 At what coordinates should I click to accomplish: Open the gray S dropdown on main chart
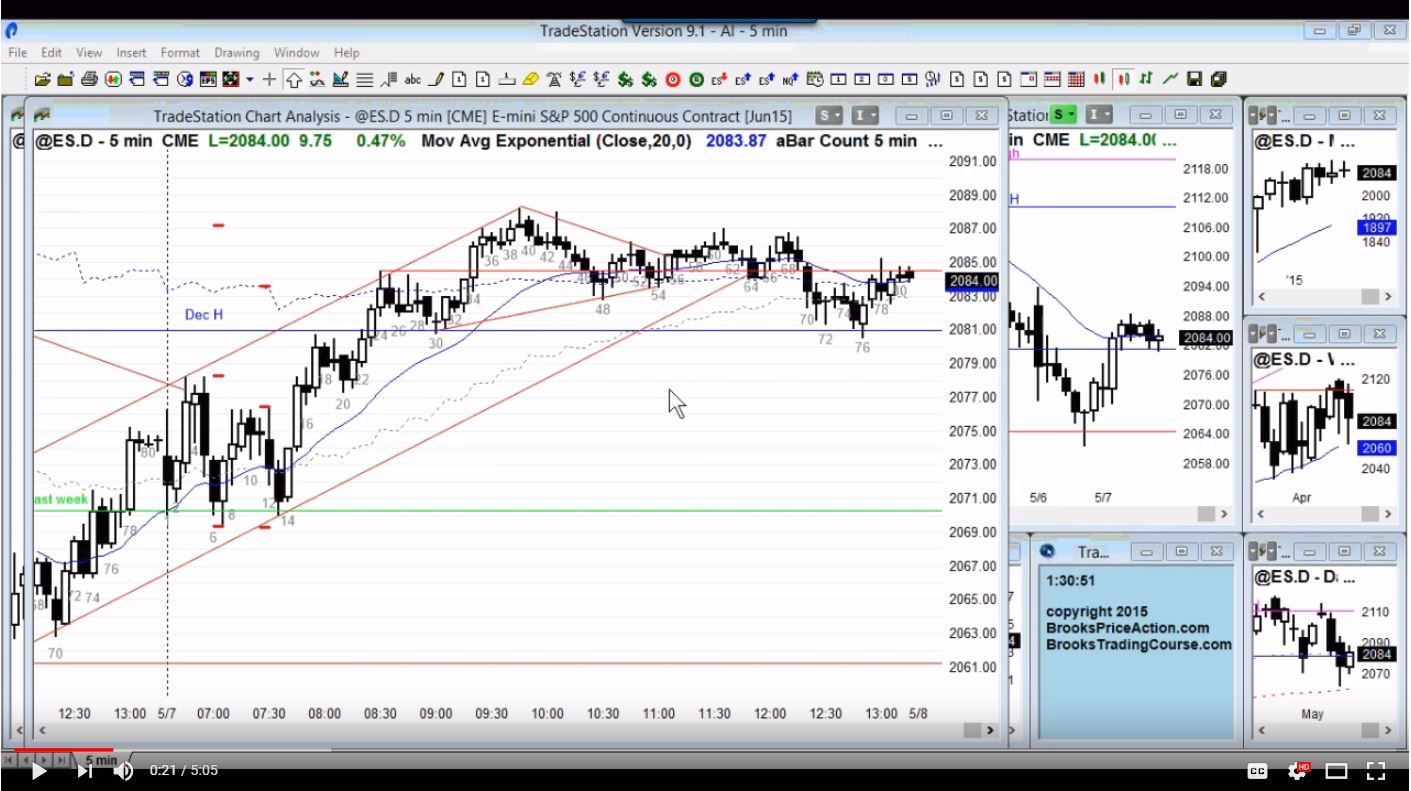click(x=831, y=115)
